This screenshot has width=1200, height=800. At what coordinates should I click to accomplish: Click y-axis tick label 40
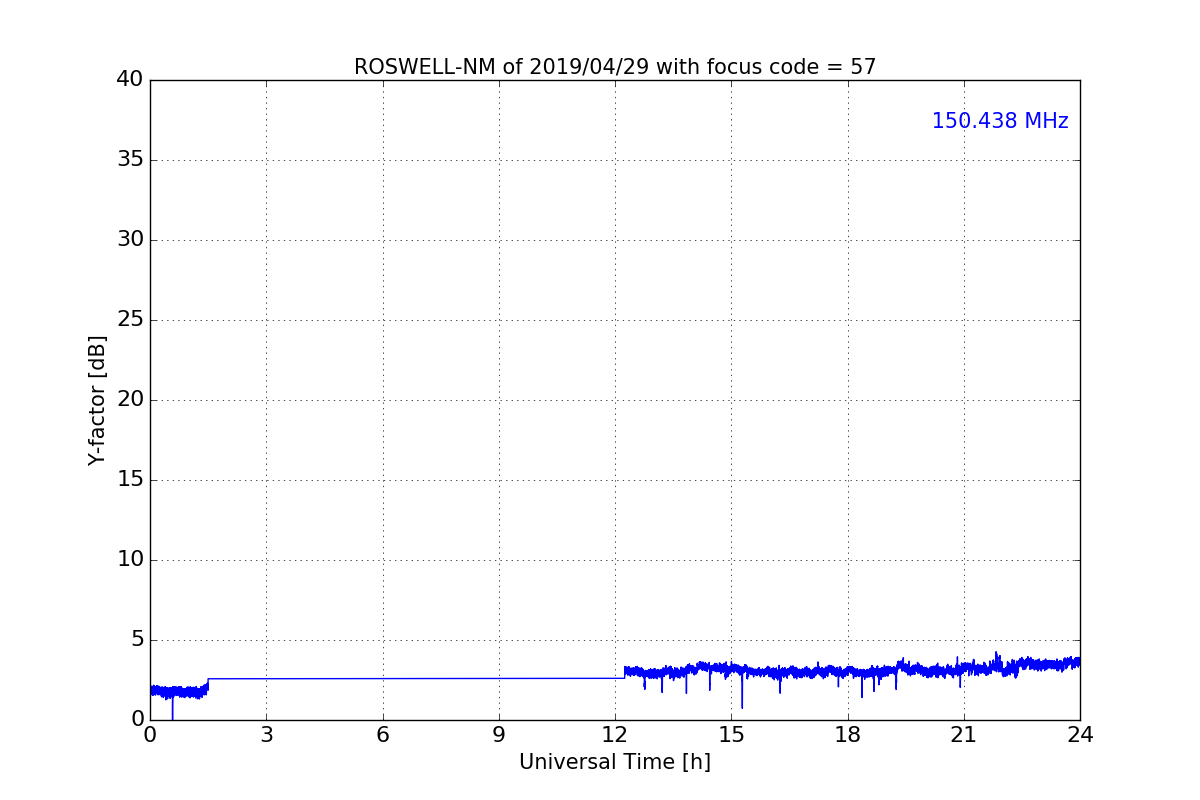[129, 80]
